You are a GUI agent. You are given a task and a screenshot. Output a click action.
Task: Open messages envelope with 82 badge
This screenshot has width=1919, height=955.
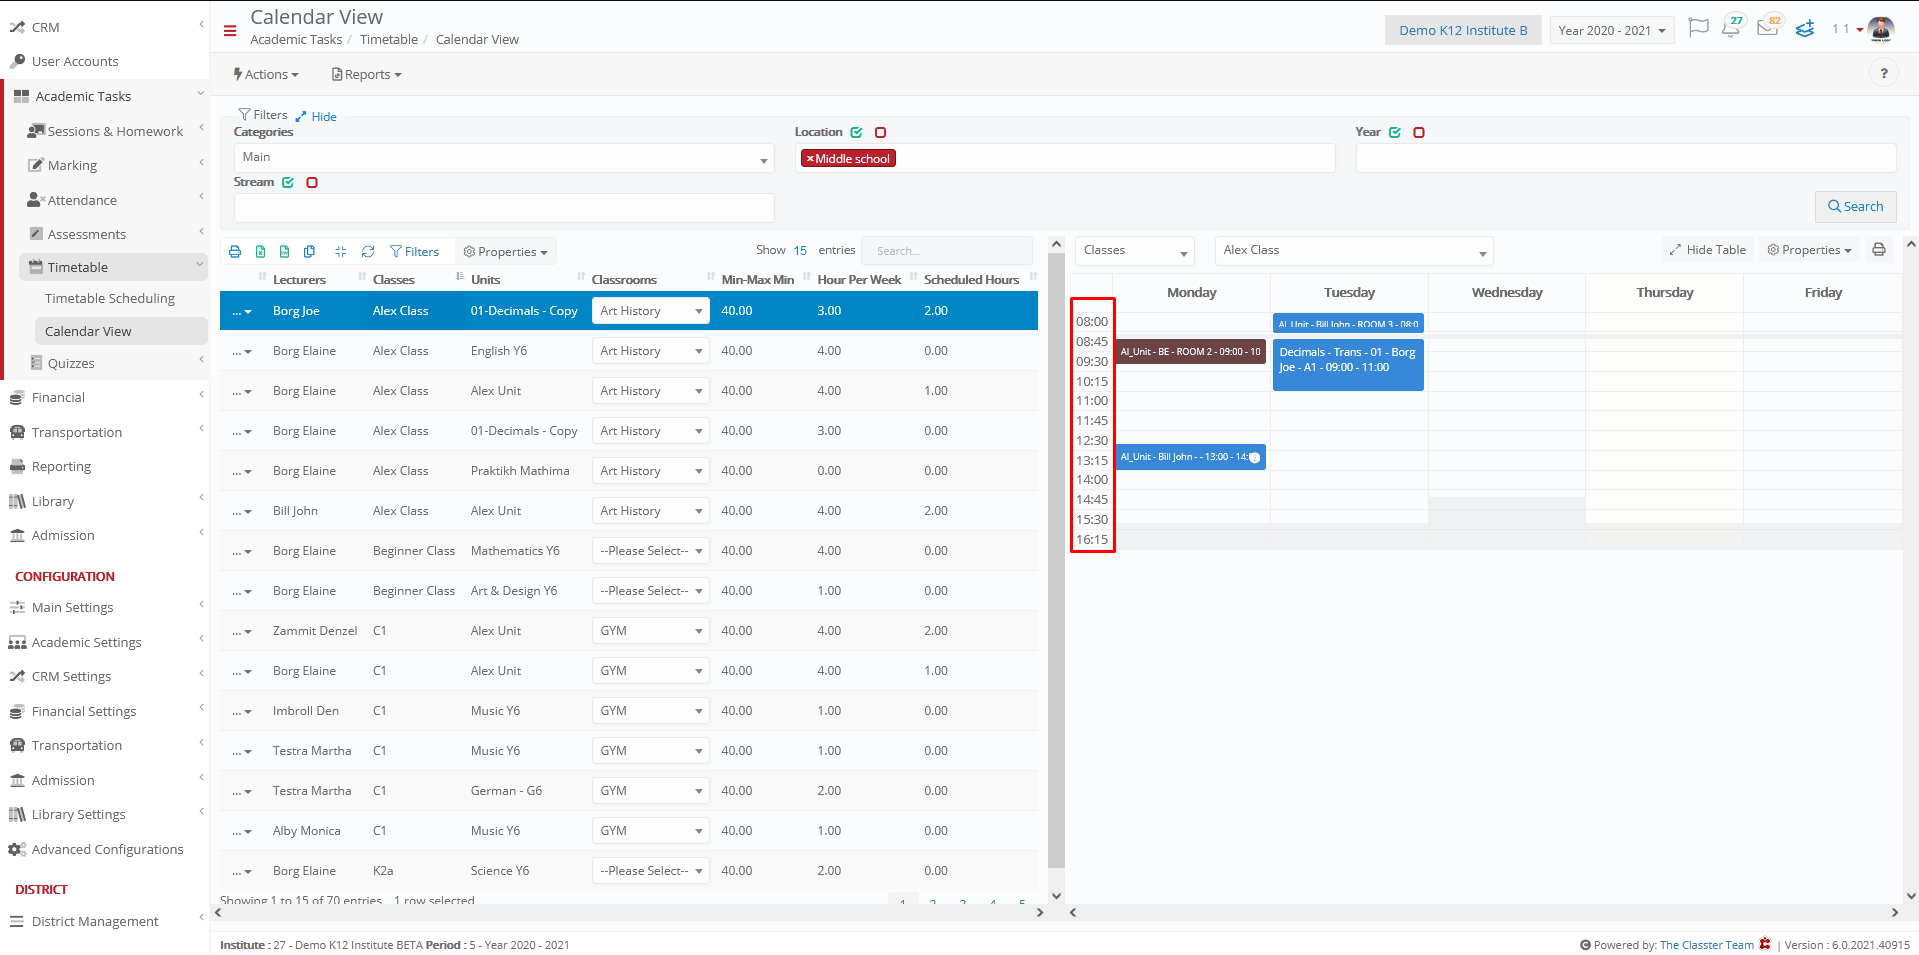[x=1768, y=28]
